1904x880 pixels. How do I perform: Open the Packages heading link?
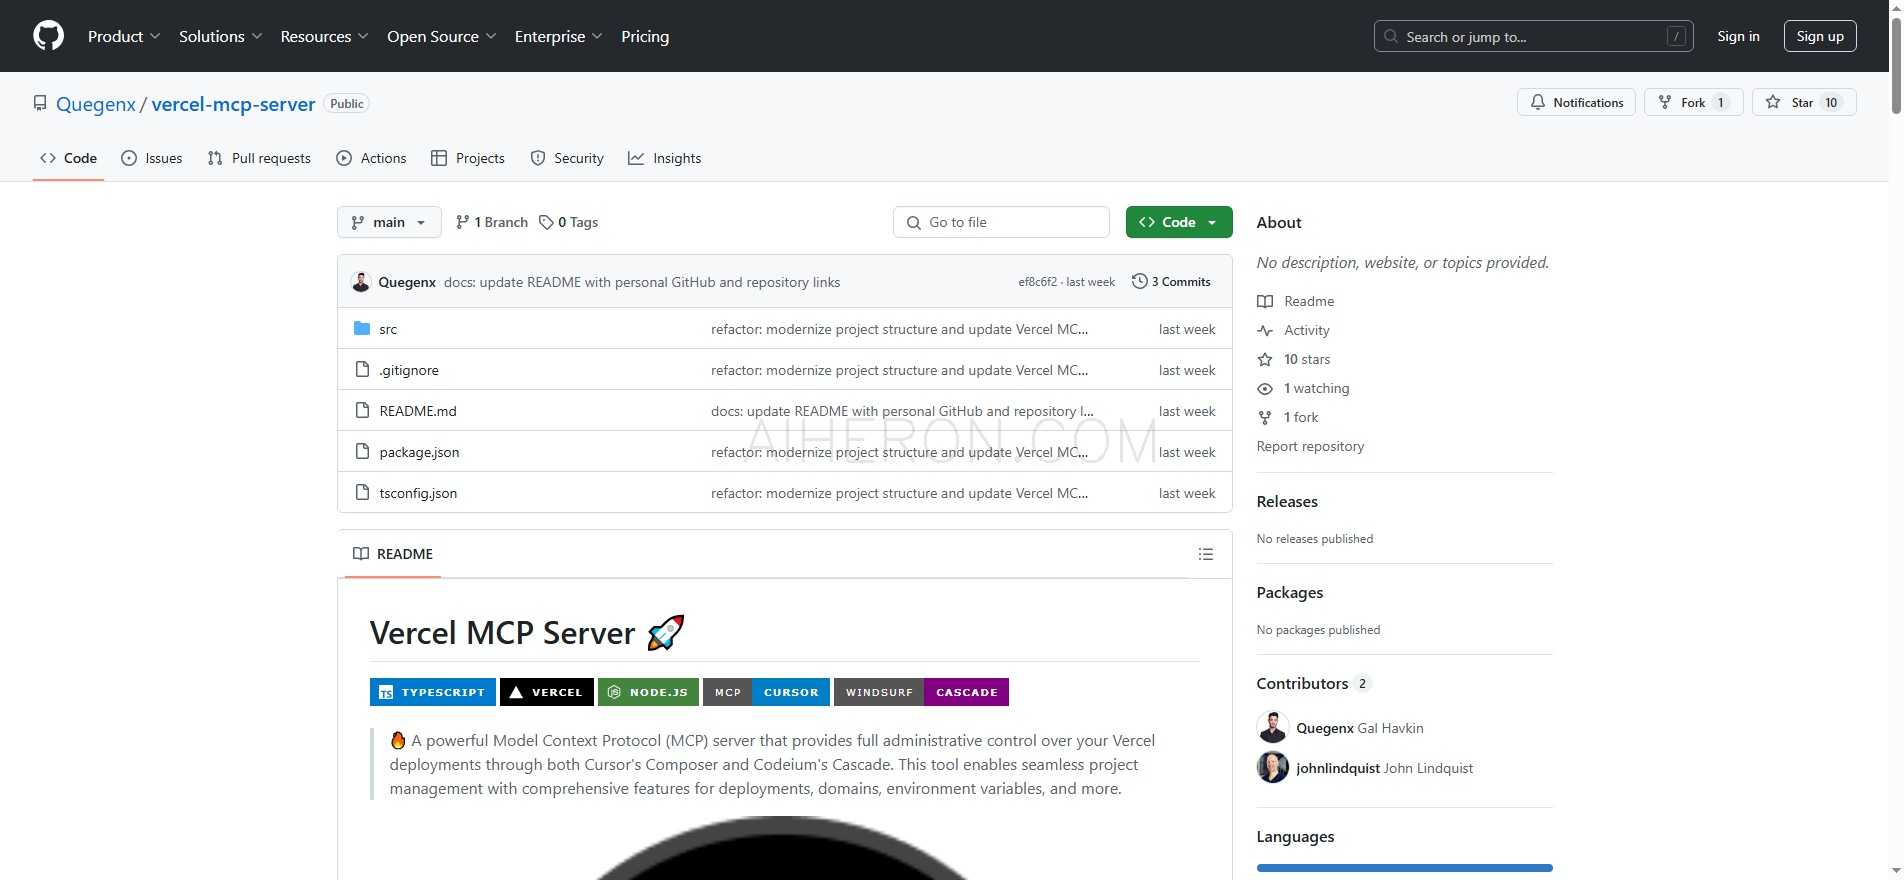(1290, 592)
